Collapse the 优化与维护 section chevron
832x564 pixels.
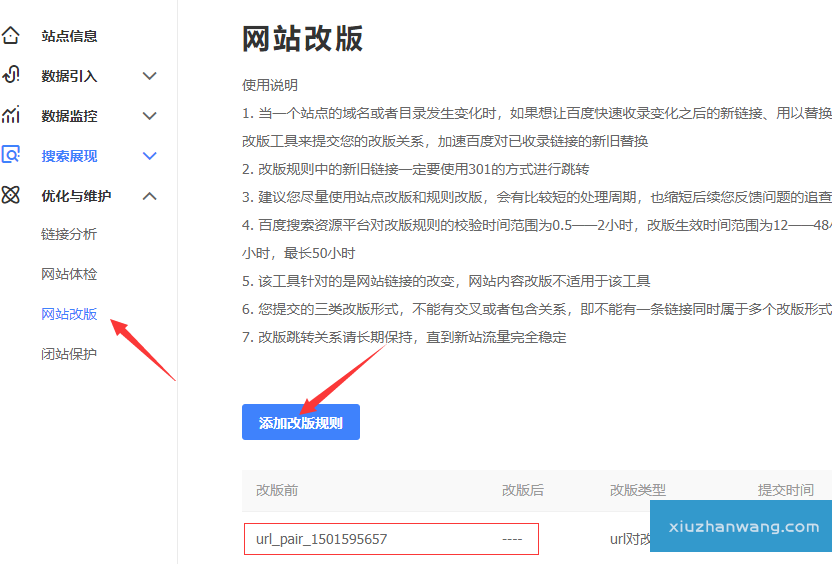(150, 196)
